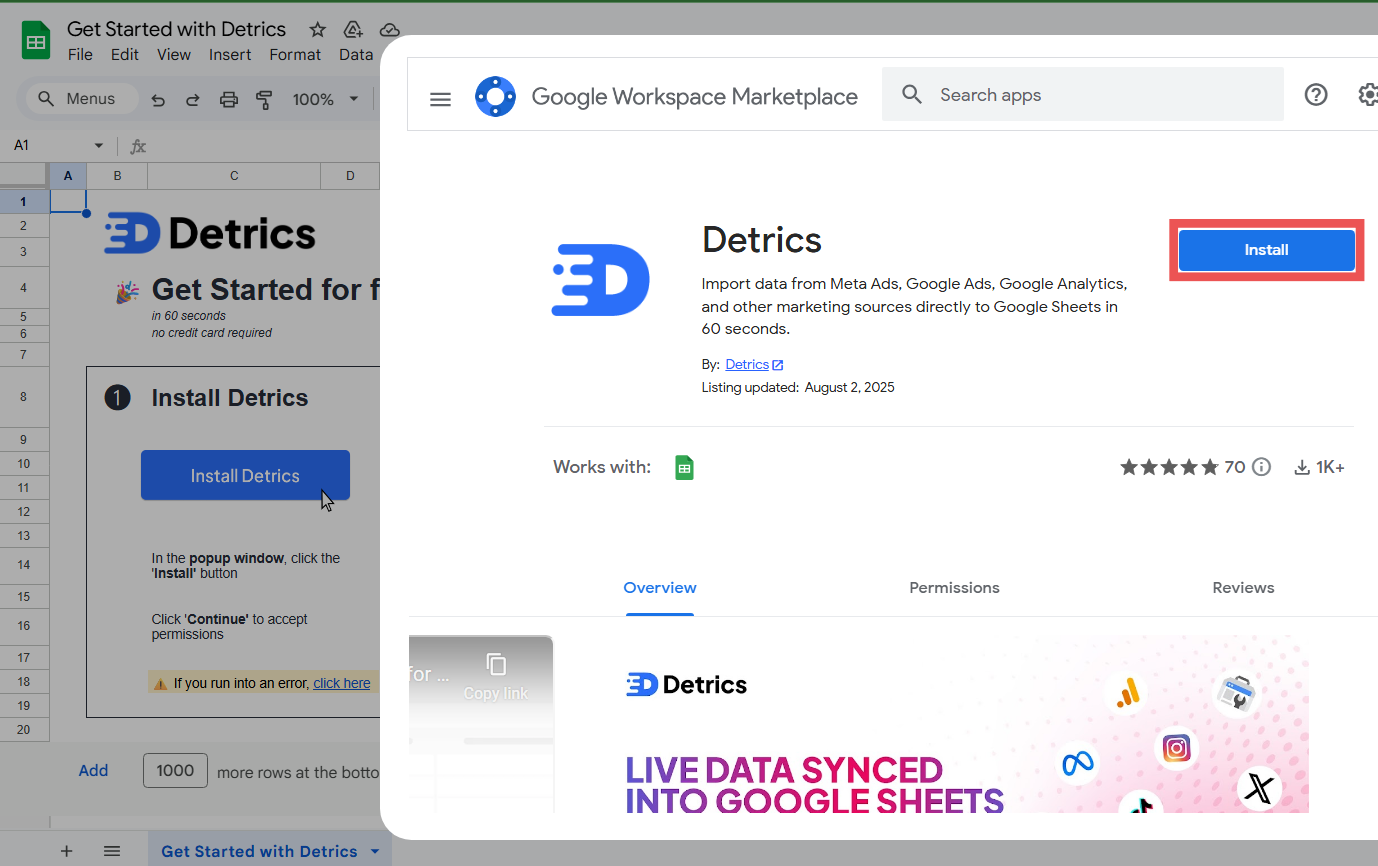Open the Detrics developer link
Screen dimensions: 1378x866
tap(747, 365)
